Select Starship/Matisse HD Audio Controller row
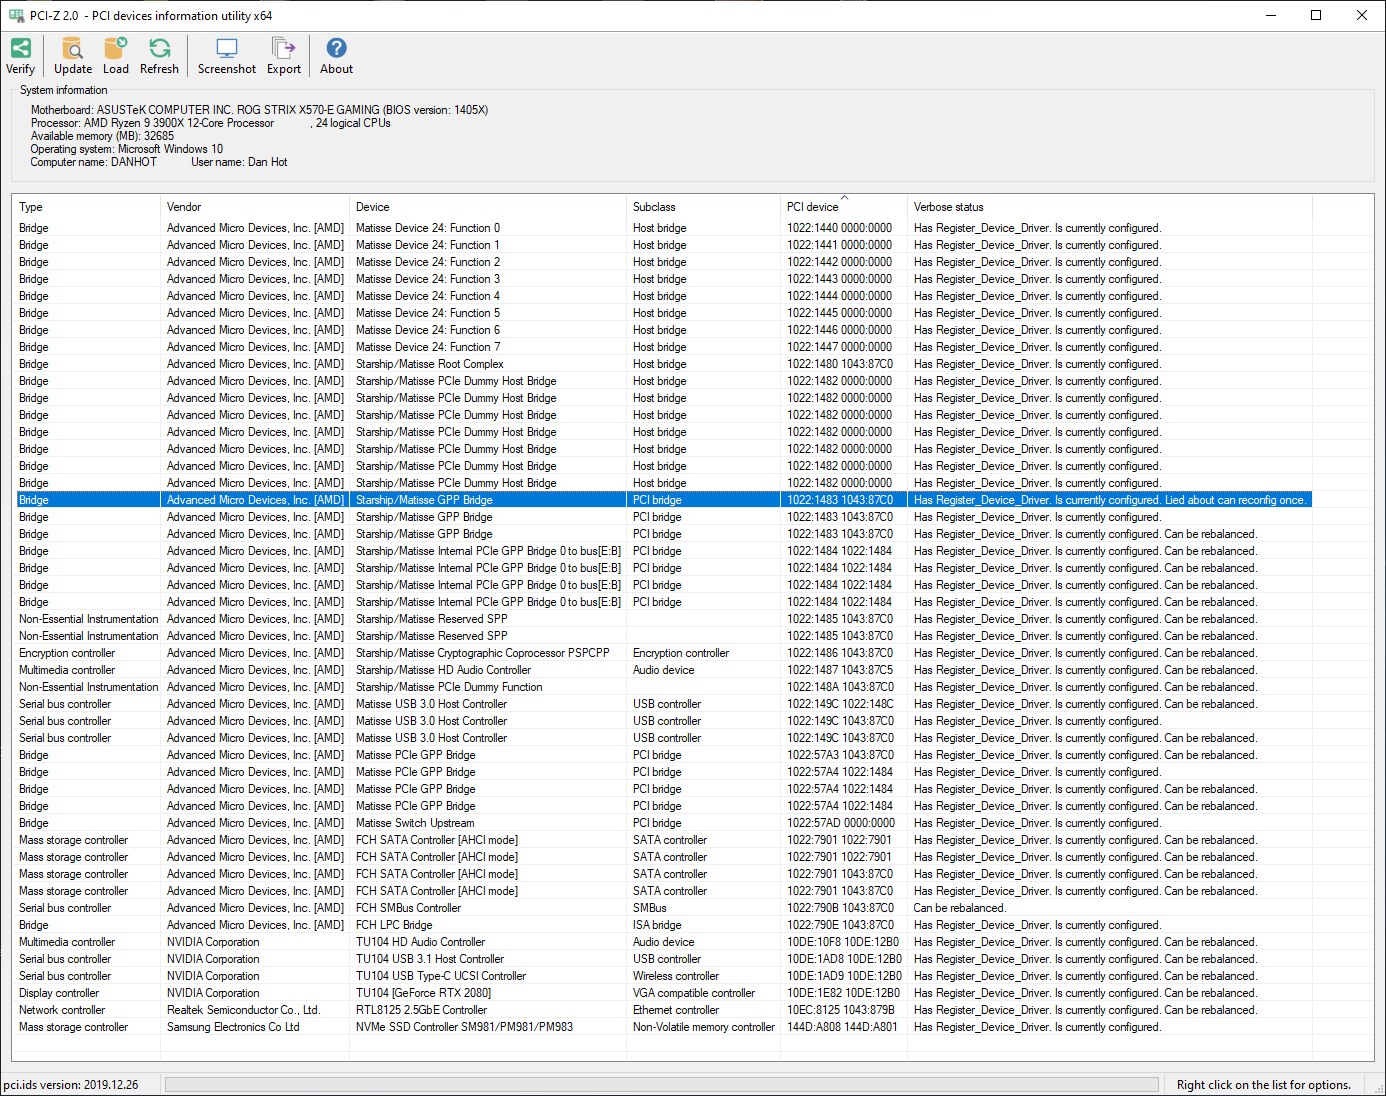This screenshot has width=1386, height=1096. click(x=664, y=670)
